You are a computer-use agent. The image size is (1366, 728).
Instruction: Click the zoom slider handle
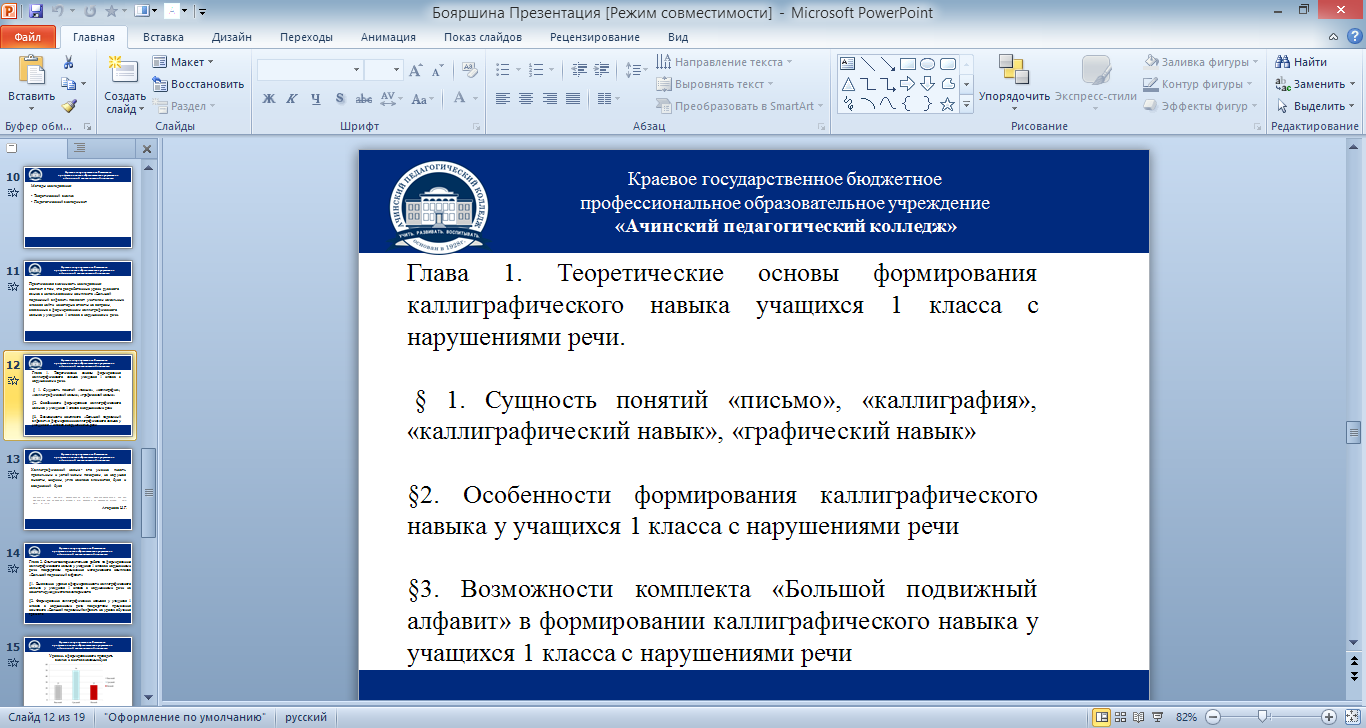[1263, 717]
